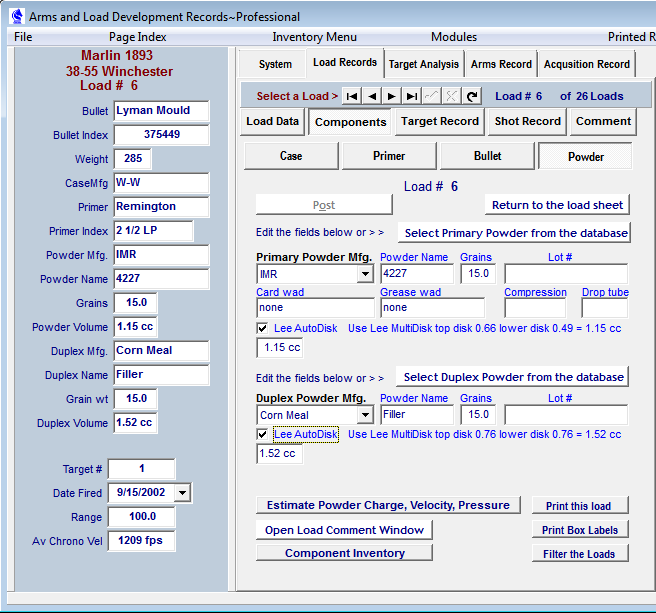This screenshot has width=656, height=613.
Task: Open the Comment sub-tab
Action: point(603,121)
